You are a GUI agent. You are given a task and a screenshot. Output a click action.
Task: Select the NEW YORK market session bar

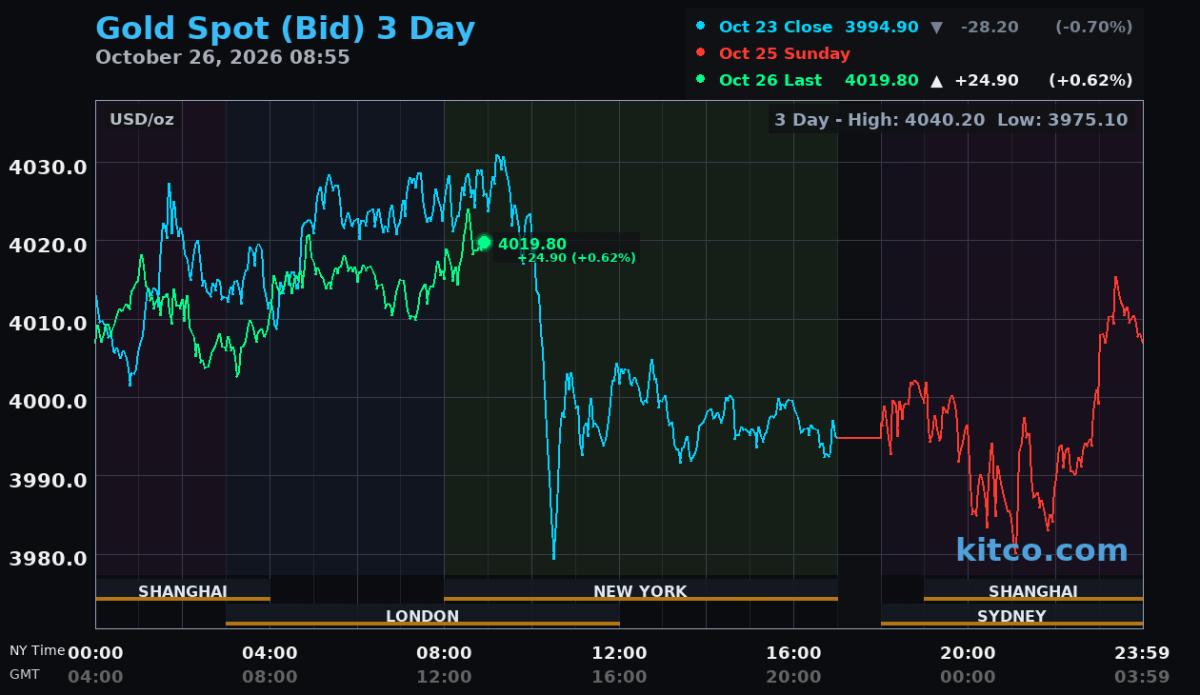point(640,591)
